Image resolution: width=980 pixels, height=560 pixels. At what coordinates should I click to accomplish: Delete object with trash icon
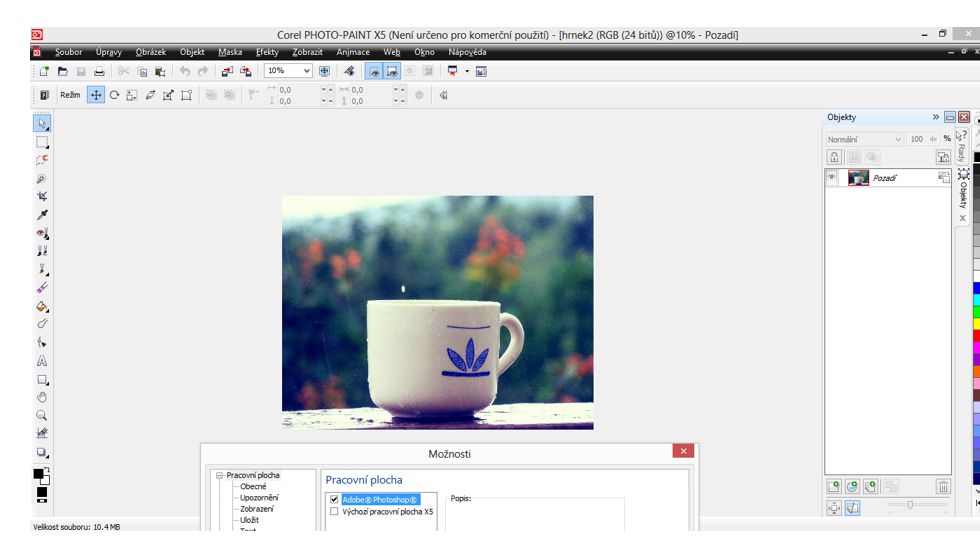[x=942, y=487]
